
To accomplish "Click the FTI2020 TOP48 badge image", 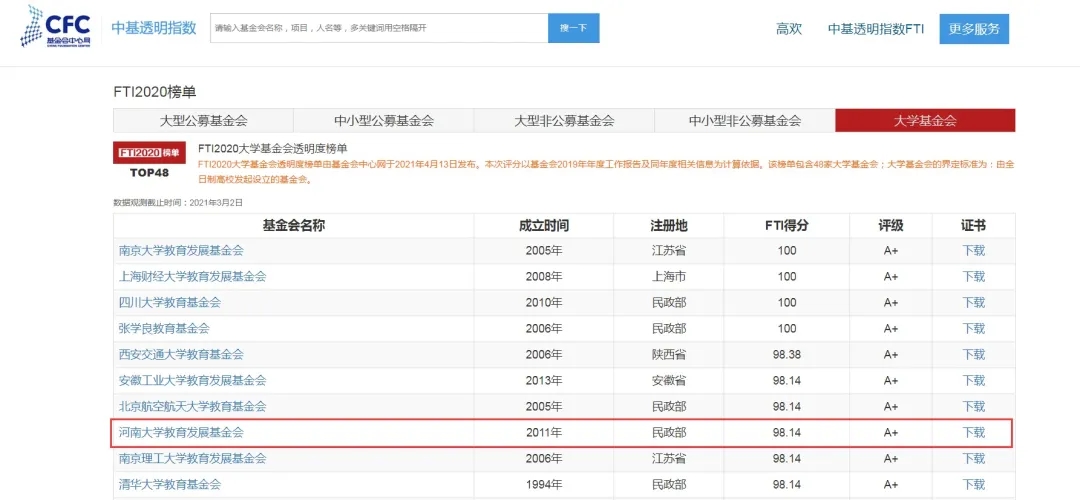I will pos(149,162).
